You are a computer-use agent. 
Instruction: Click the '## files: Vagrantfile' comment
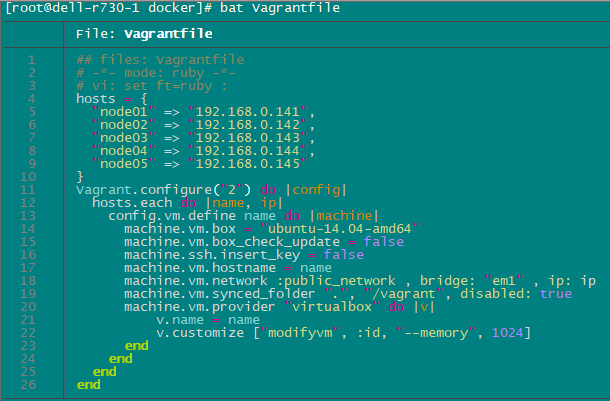(159, 60)
